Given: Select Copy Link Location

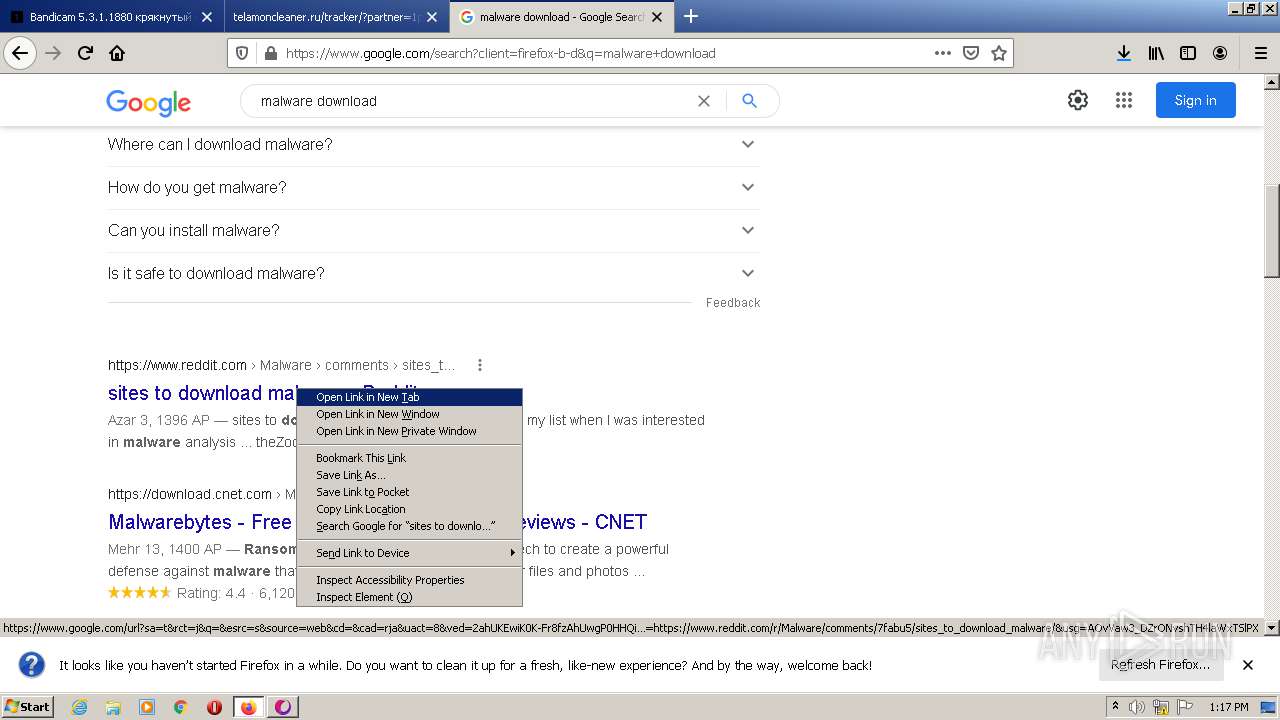Looking at the screenshot, I should (x=409, y=509).
